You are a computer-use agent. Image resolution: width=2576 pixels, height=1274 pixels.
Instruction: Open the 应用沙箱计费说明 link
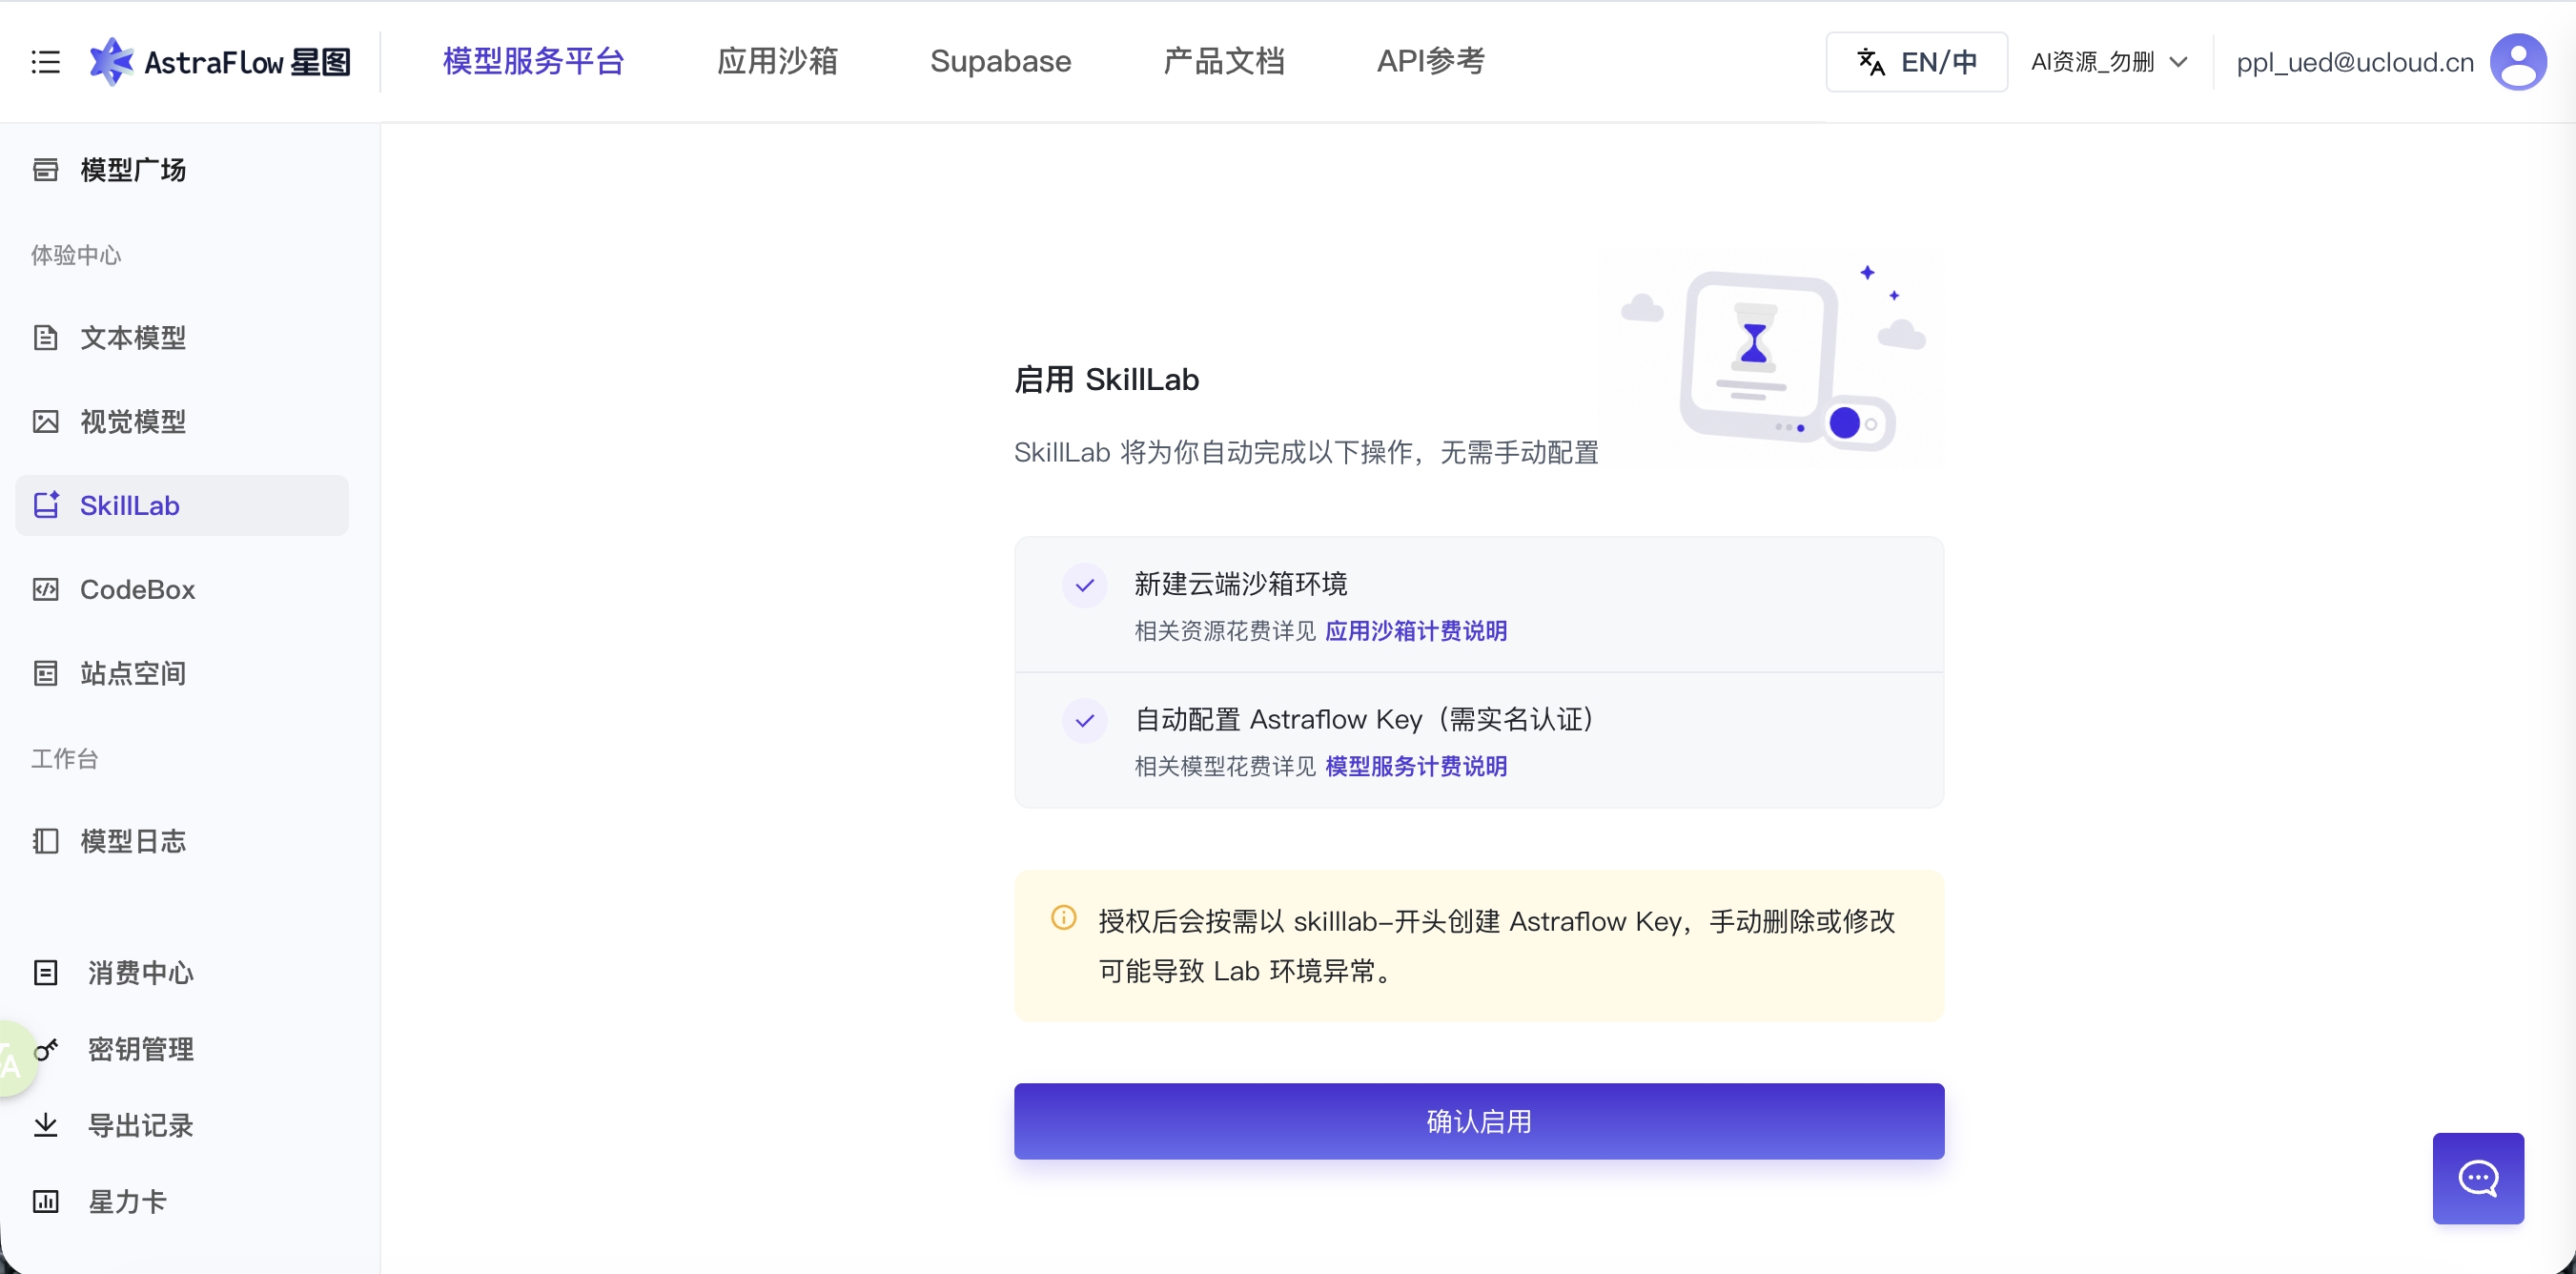1416,631
